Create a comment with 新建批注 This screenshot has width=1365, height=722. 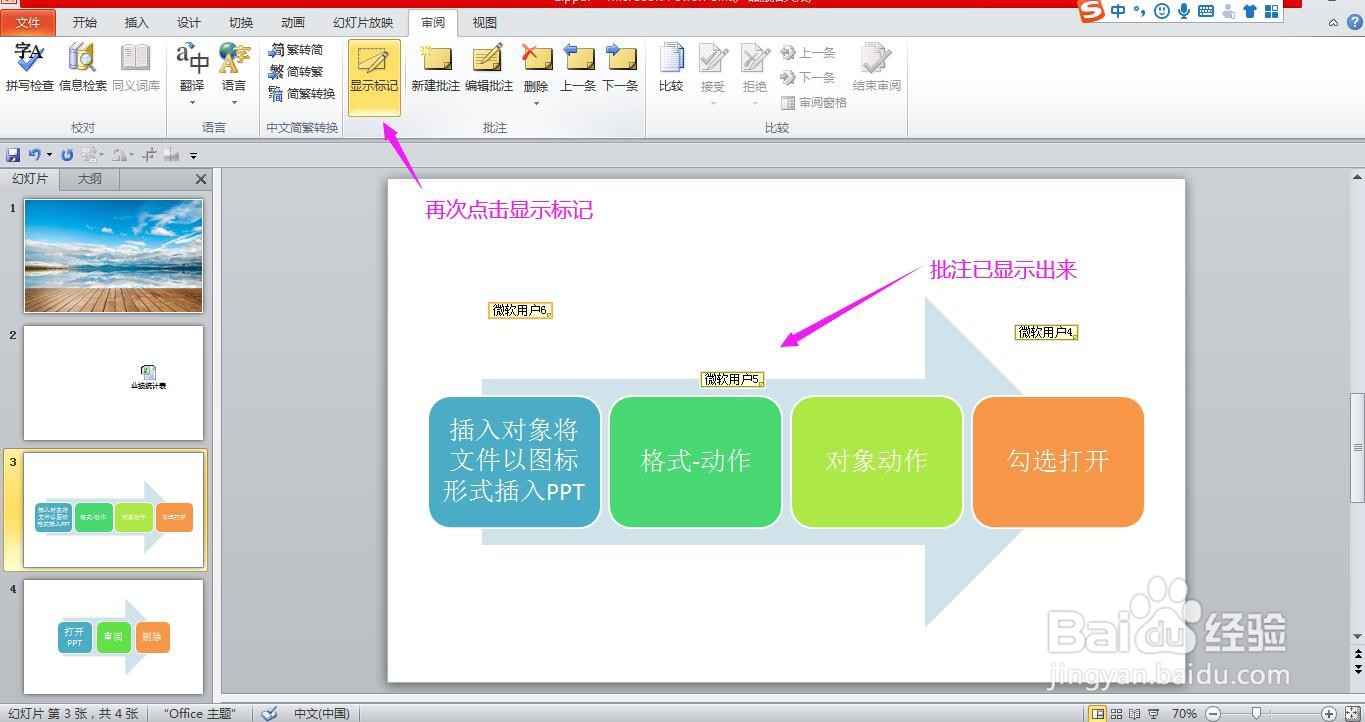click(x=436, y=68)
